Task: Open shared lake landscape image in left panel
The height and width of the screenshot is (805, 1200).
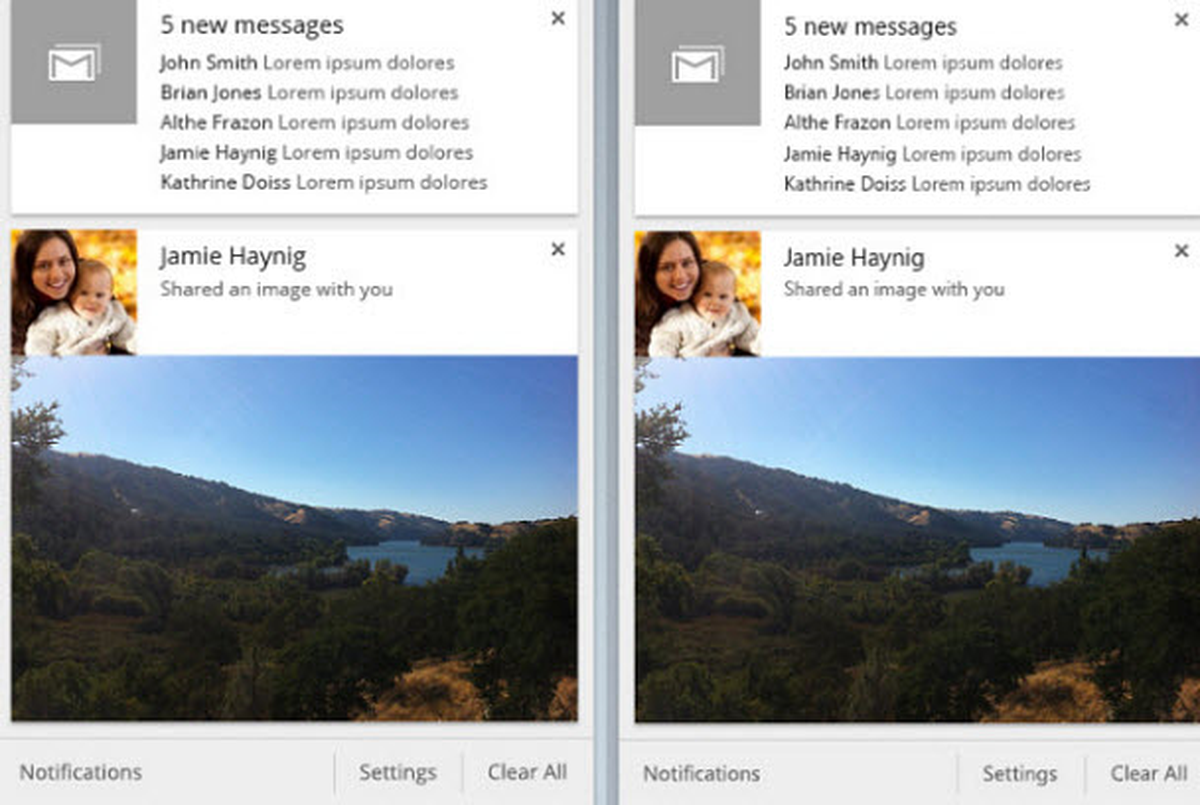Action: (294, 538)
